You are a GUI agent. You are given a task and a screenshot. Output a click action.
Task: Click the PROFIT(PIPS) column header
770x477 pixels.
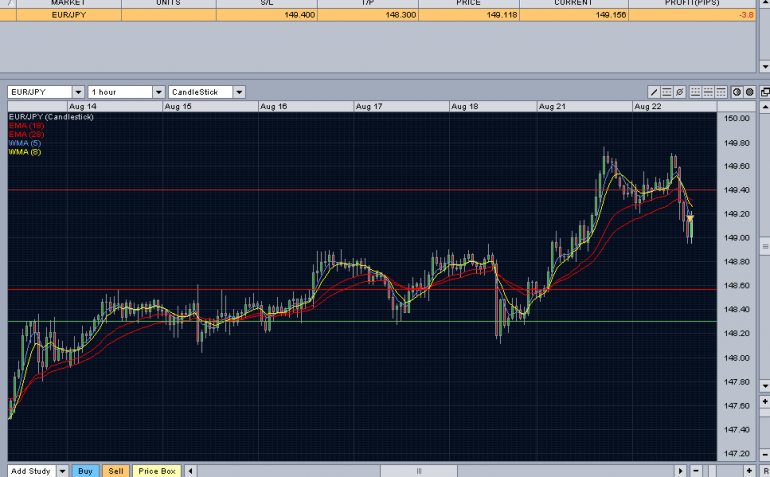point(692,3)
